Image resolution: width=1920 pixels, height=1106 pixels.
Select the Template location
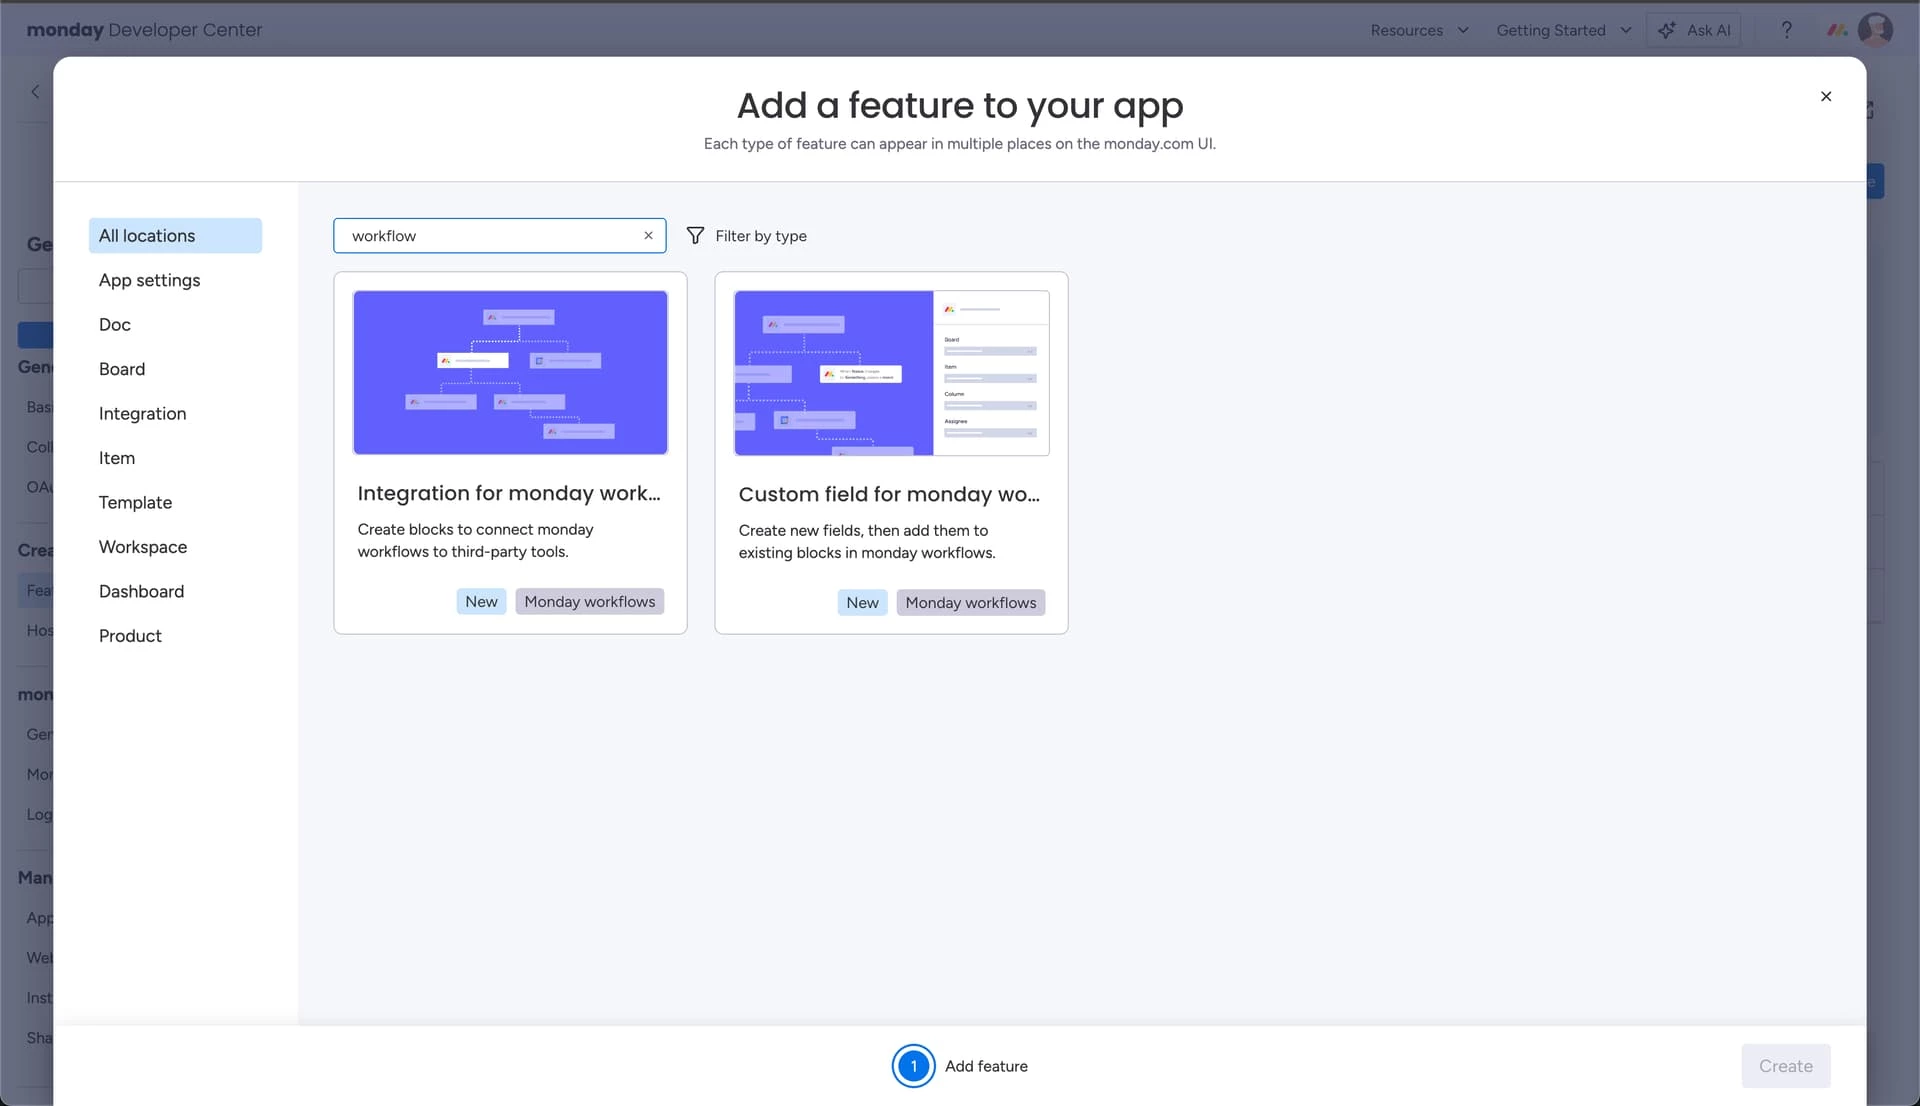pyautogui.click(x=175, y=503)
